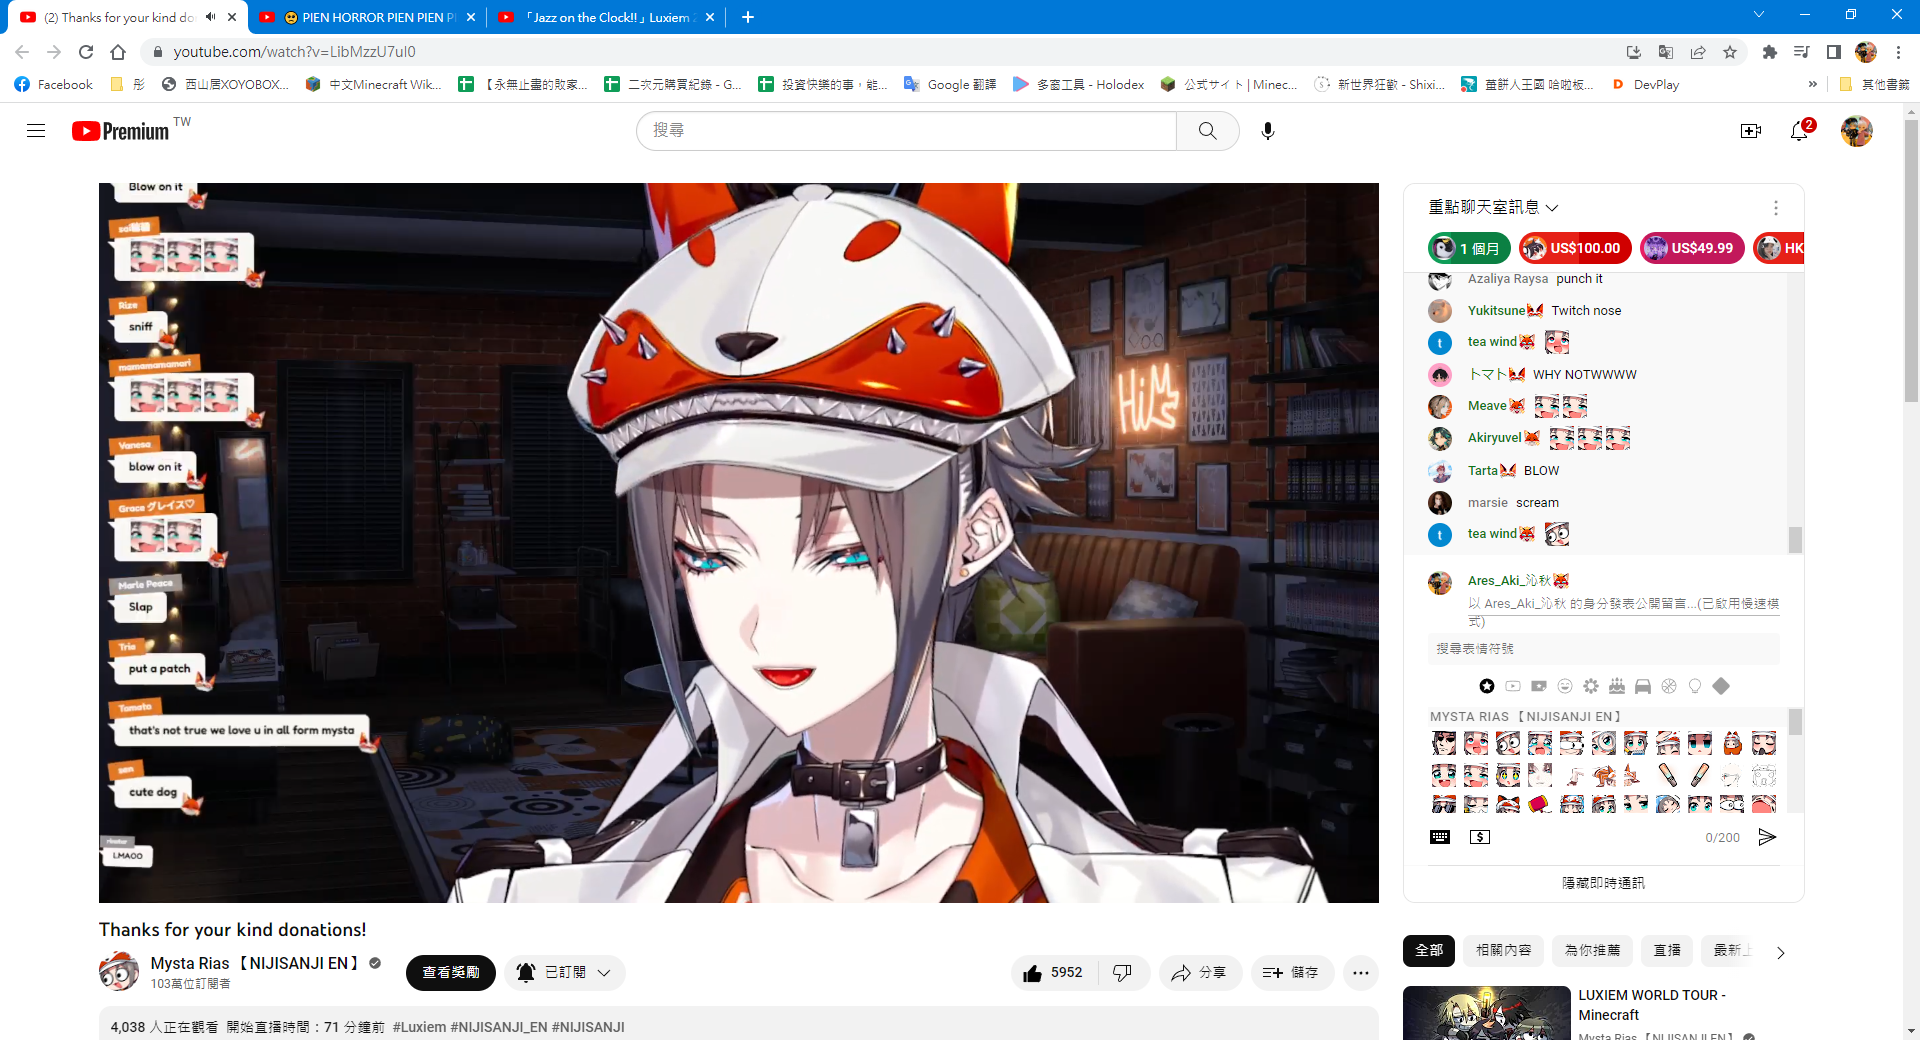Image resolution: width=1920 pixels, height=1040 pixels.
Task: Reload the page in Chrome
Action: pos(86,52)
